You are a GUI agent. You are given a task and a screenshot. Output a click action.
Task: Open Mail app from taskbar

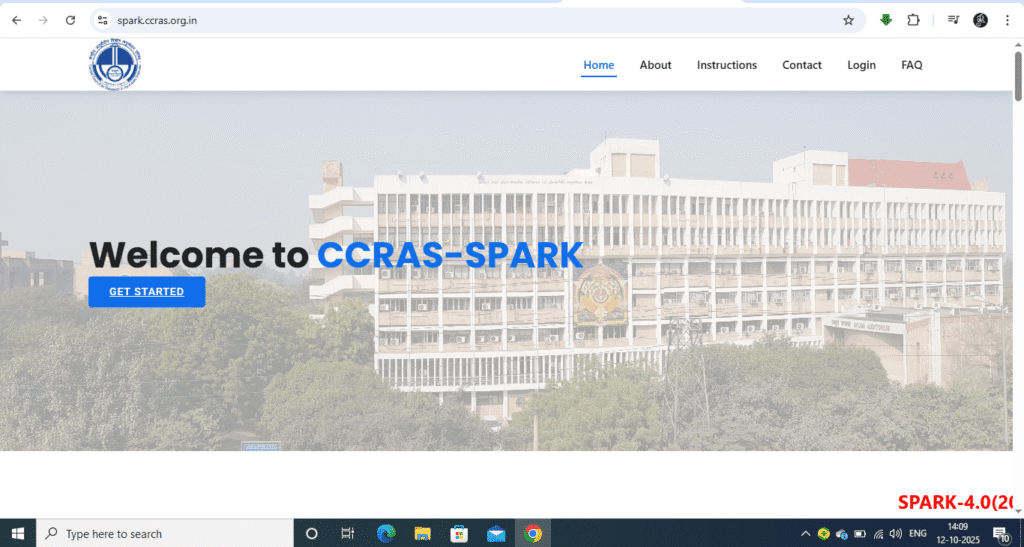coord(496,533)
